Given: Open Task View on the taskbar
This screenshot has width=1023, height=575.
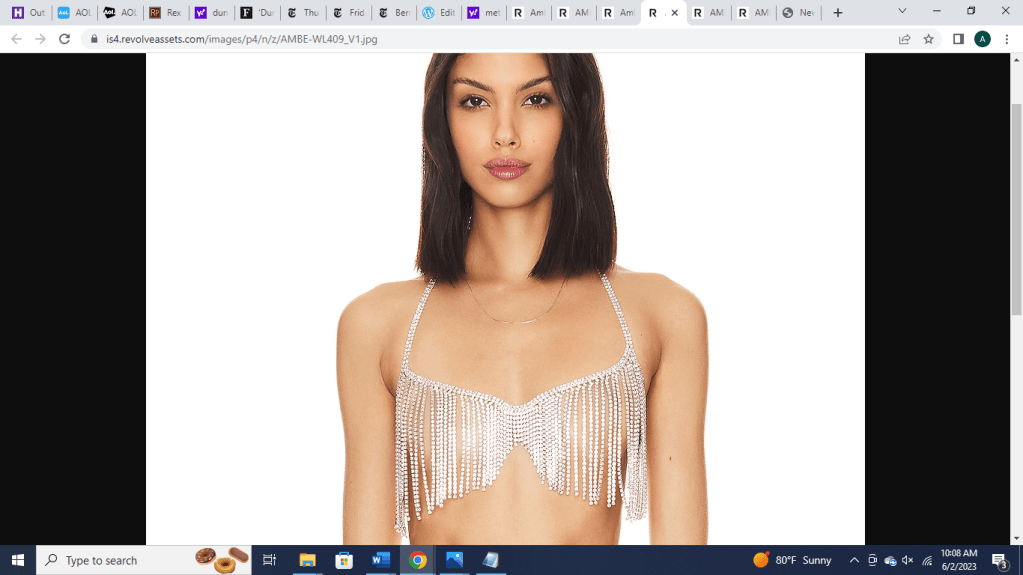Looking at the screenshot, I should [x=269, y=560].
